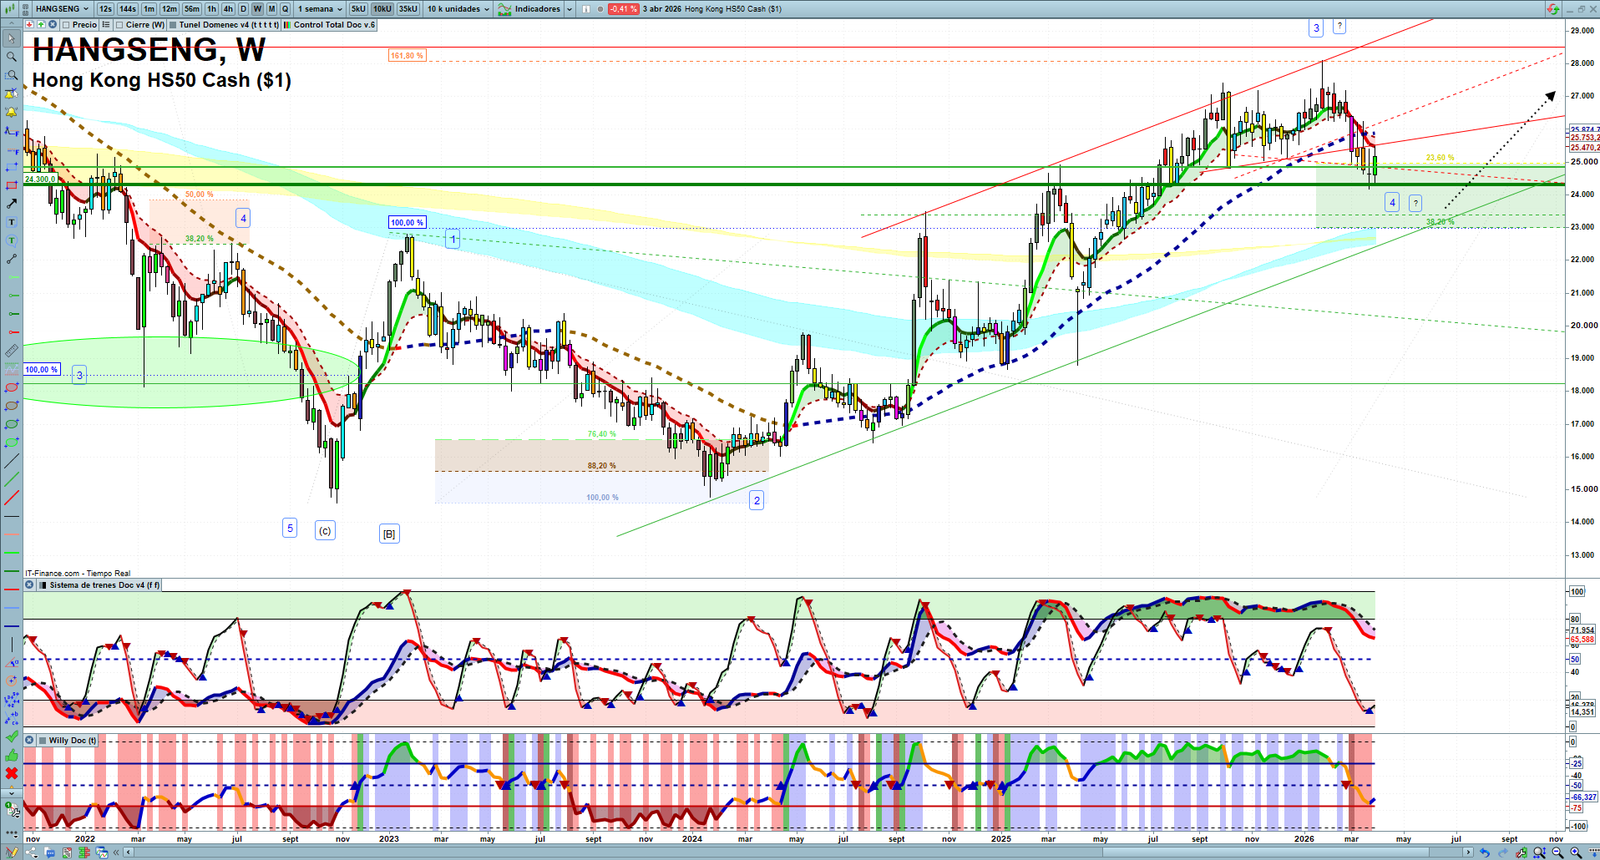1600x860 pixels.
Task: Click the red add-indicator plus icon
Action: pyautogui.click(x=29, y=25)
